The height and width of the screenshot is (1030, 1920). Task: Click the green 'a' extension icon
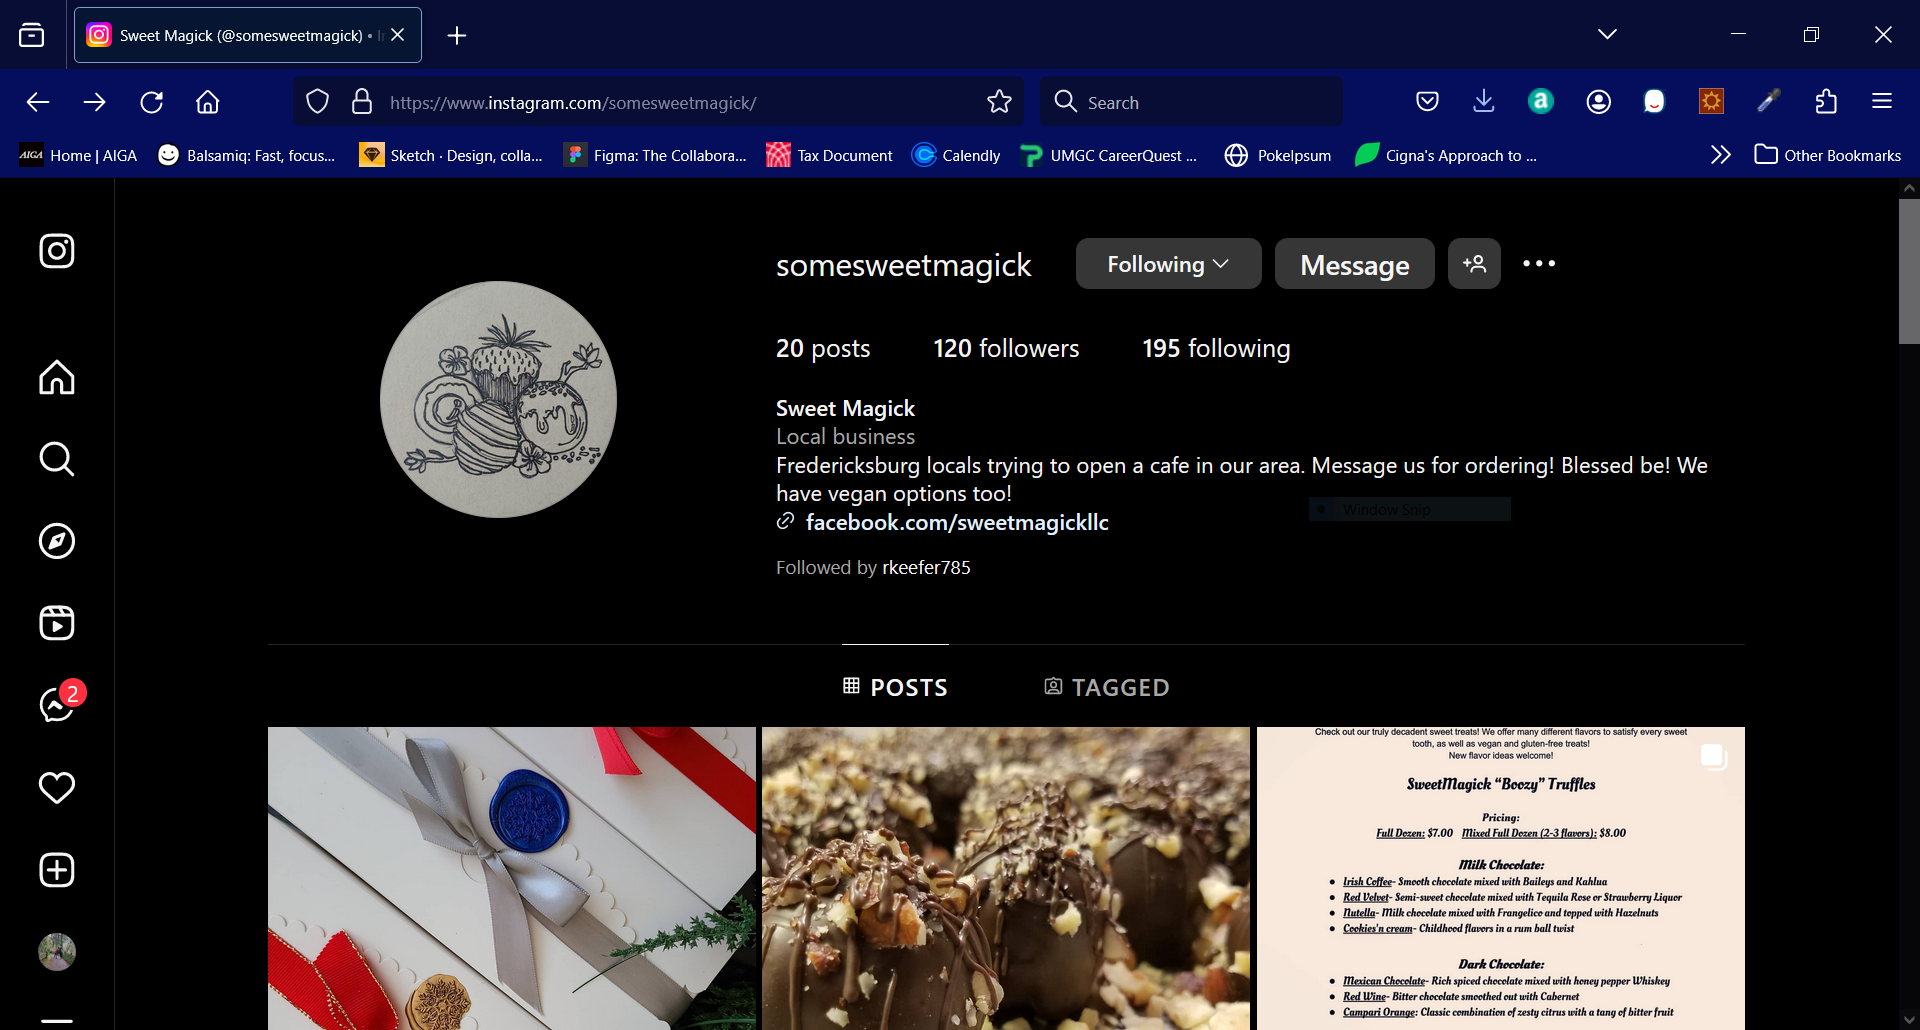(1541, 101)
